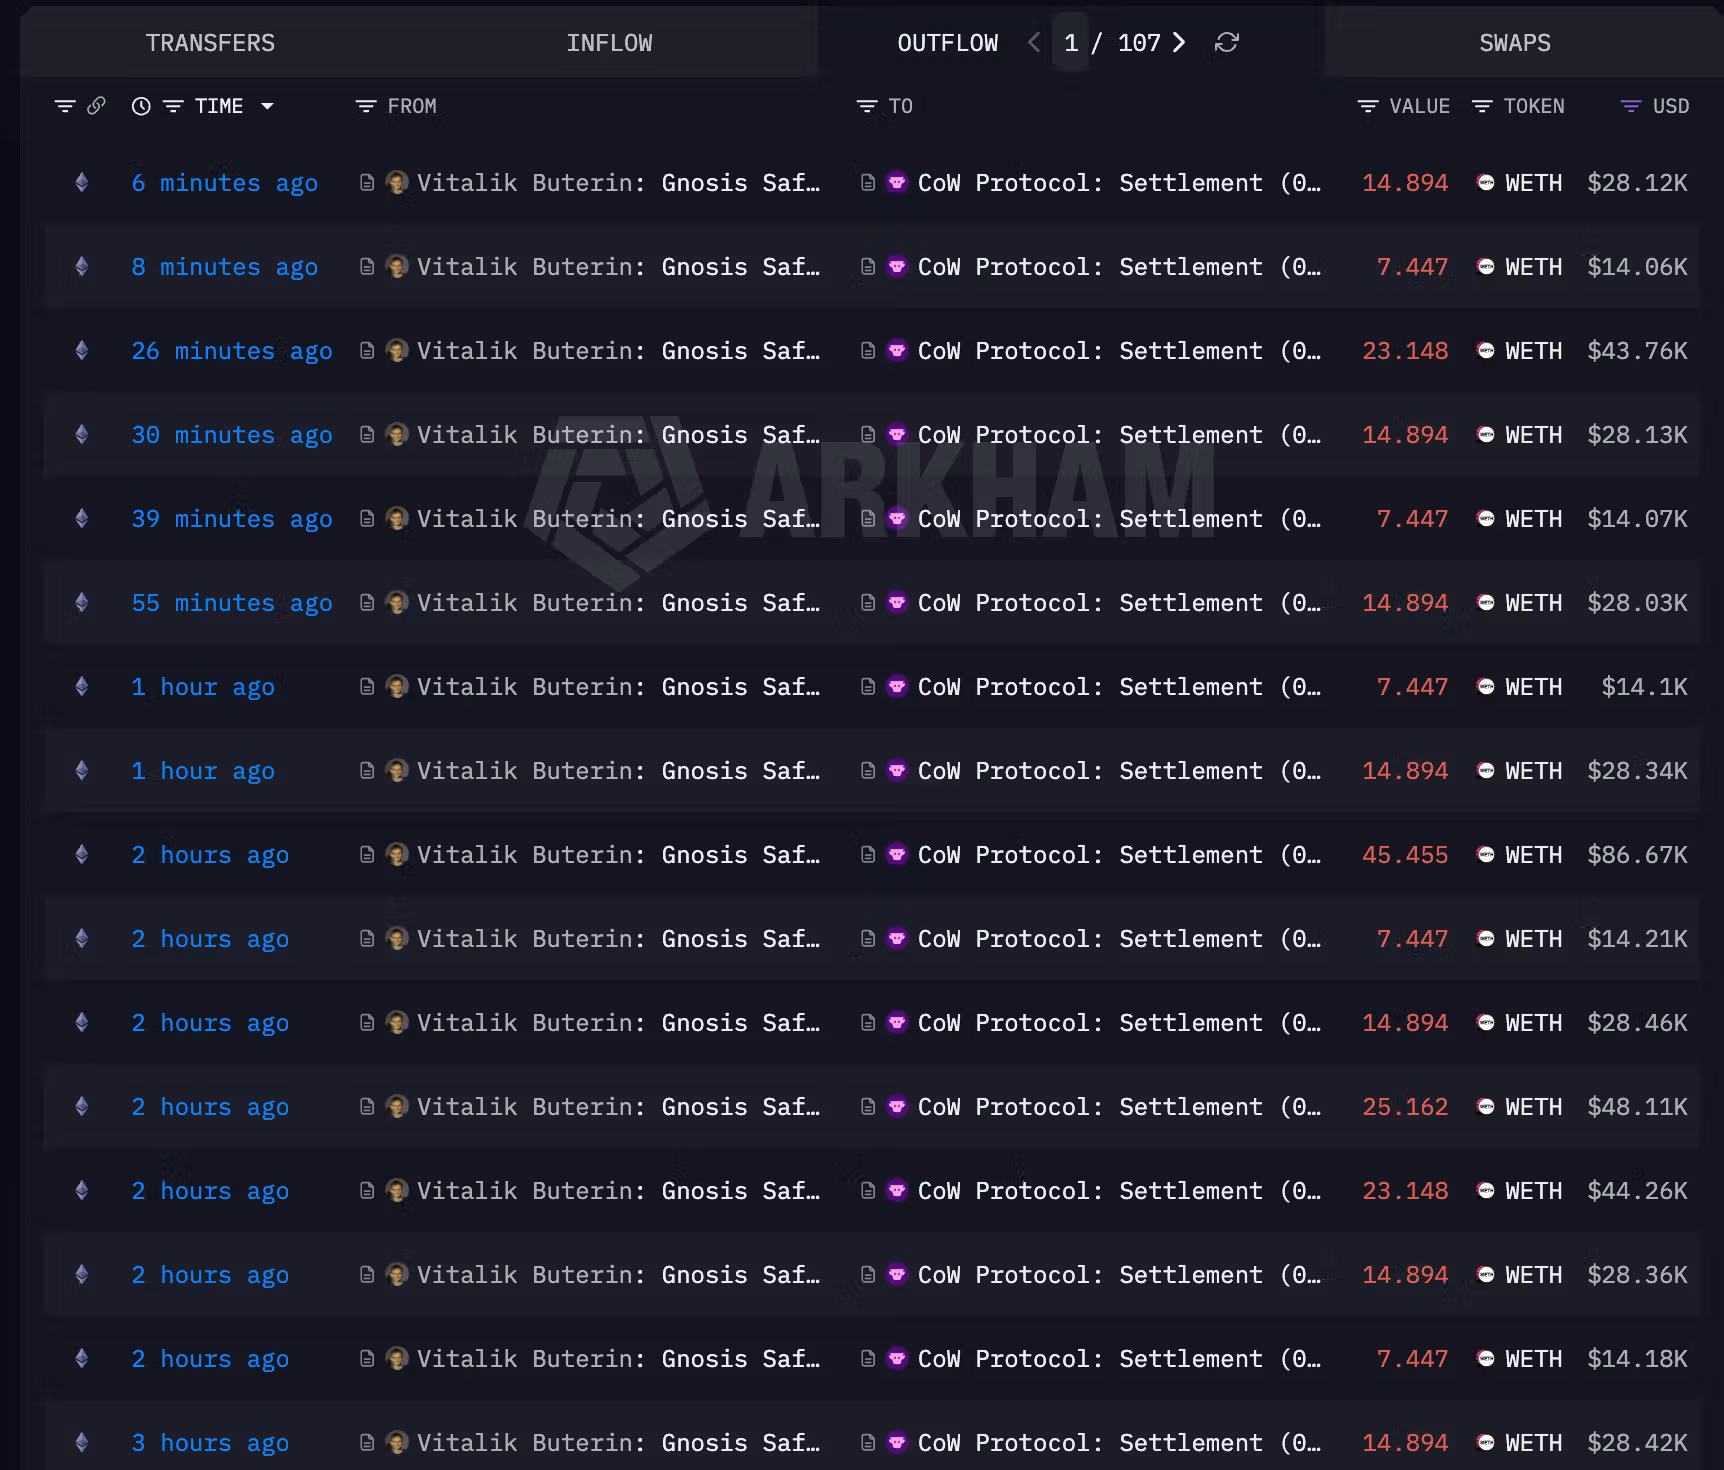Screen dimensions: 1724x1470
Task: Click Ethereum icon in the 55 minutes ago row
Action: pyautogui.click(x=82, y=602)
